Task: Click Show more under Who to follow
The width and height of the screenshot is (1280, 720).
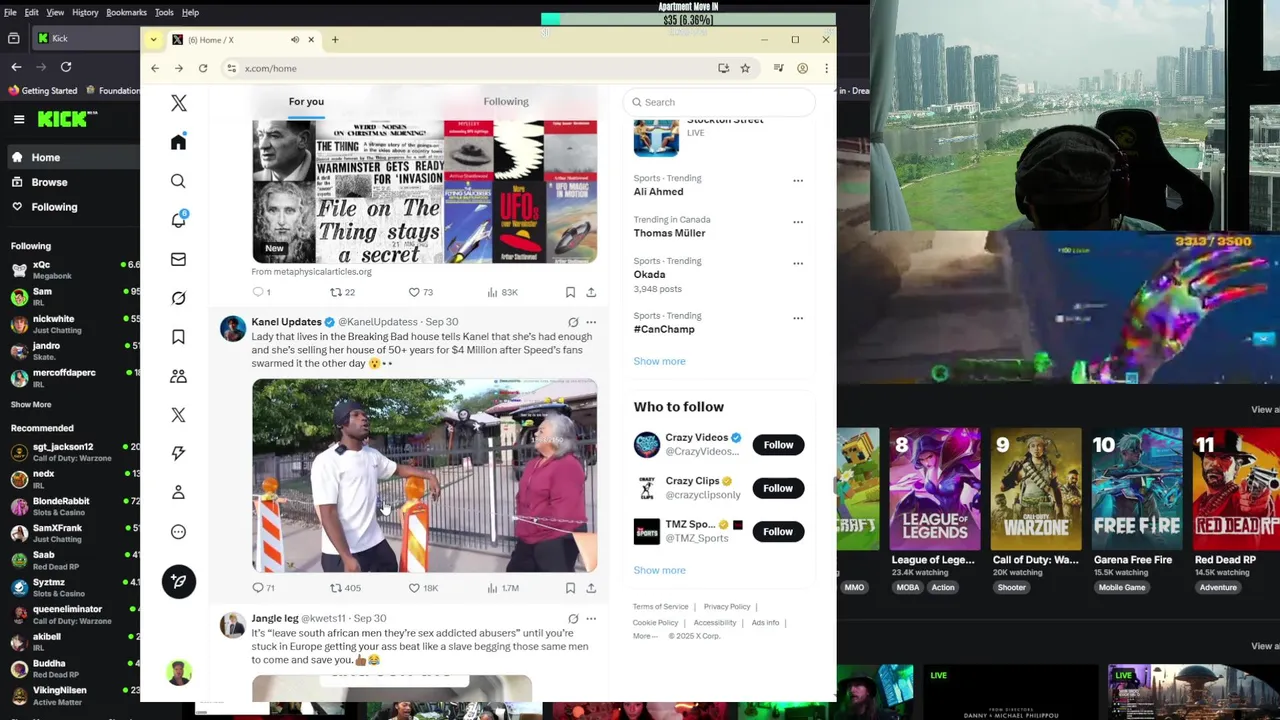Action: [x=659, y=570]
